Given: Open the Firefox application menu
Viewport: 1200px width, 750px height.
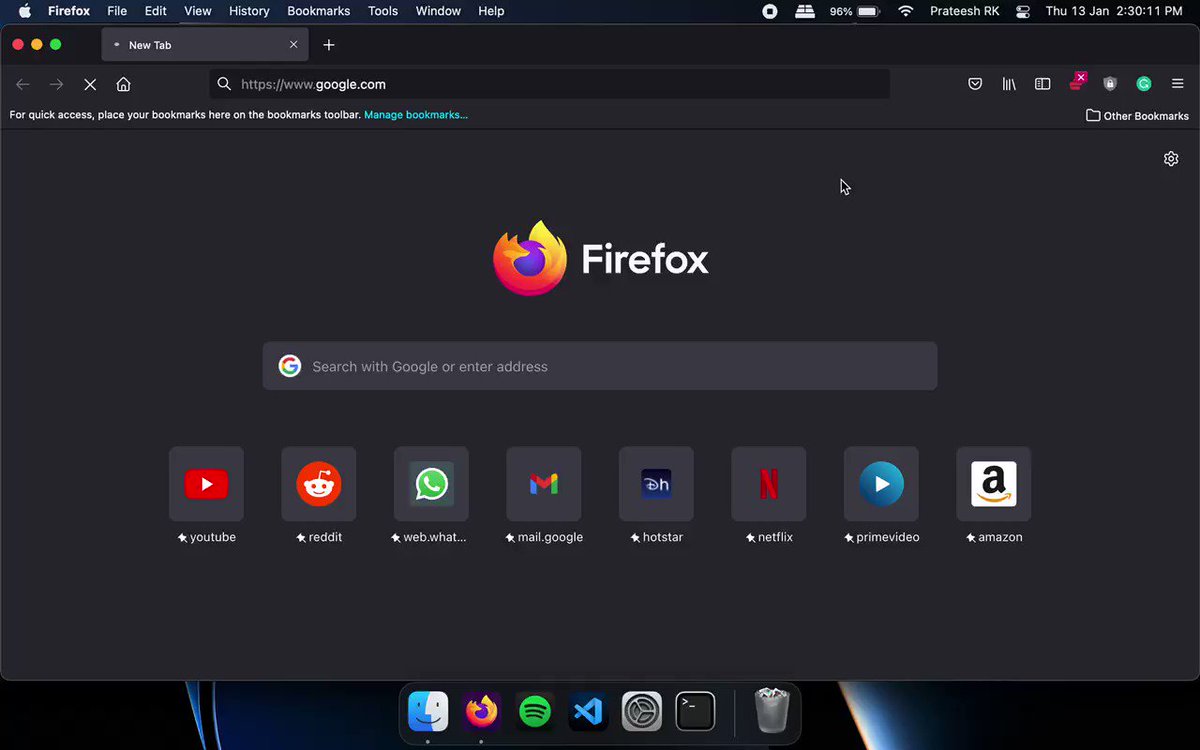Looking at the screenshot, I should point(69,11).
